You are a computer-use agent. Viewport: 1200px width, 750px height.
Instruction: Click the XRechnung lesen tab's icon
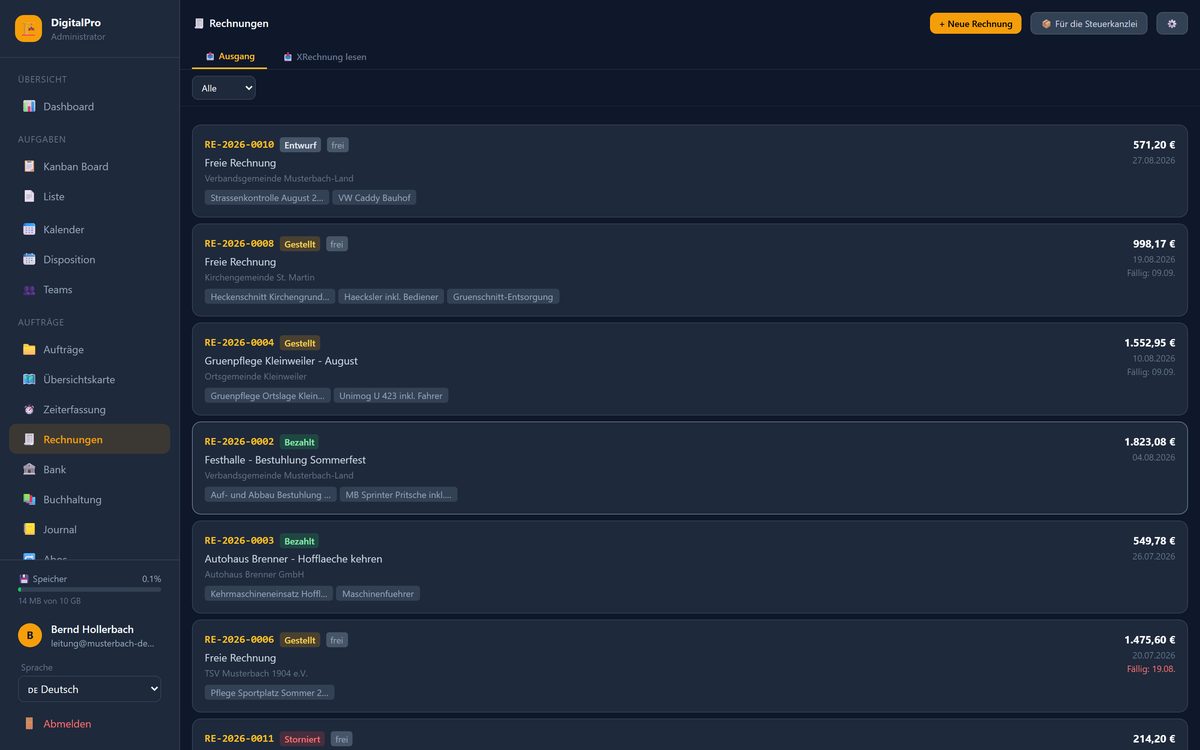[288, 57]
